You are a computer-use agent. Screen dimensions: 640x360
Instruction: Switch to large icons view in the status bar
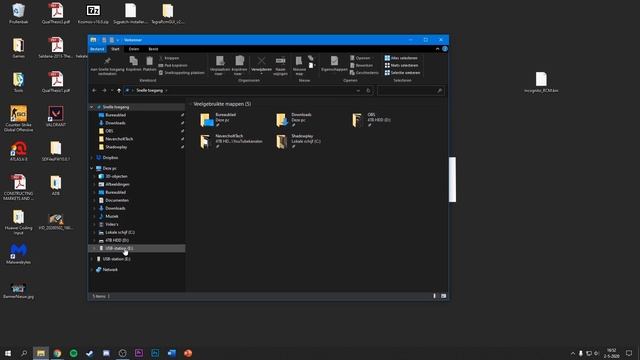[x=443, y=296]
